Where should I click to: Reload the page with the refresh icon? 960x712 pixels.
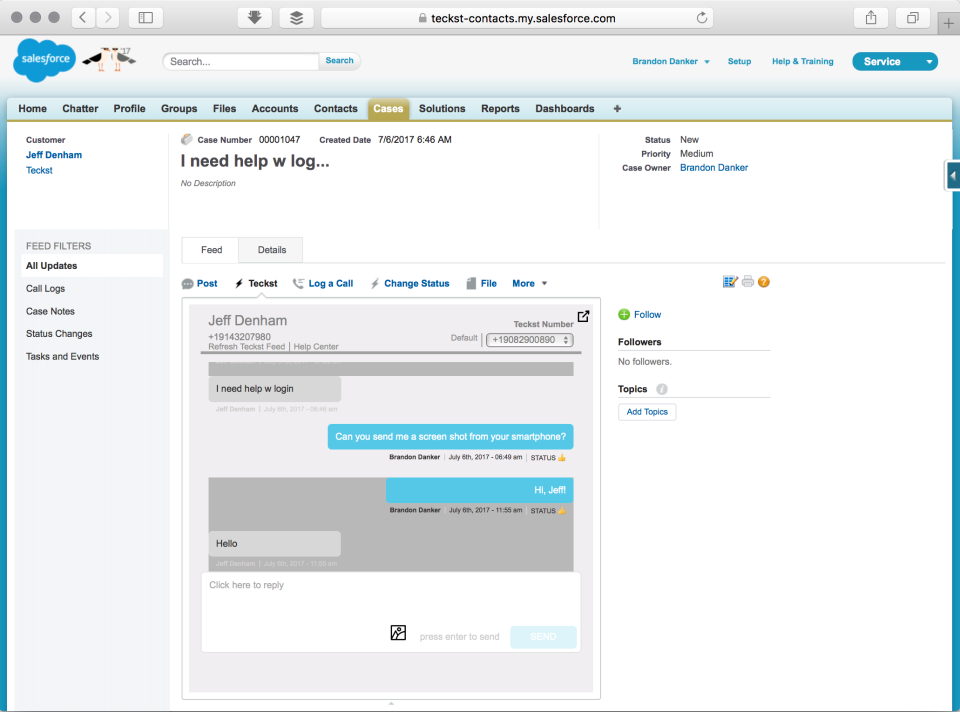[702, 18]
